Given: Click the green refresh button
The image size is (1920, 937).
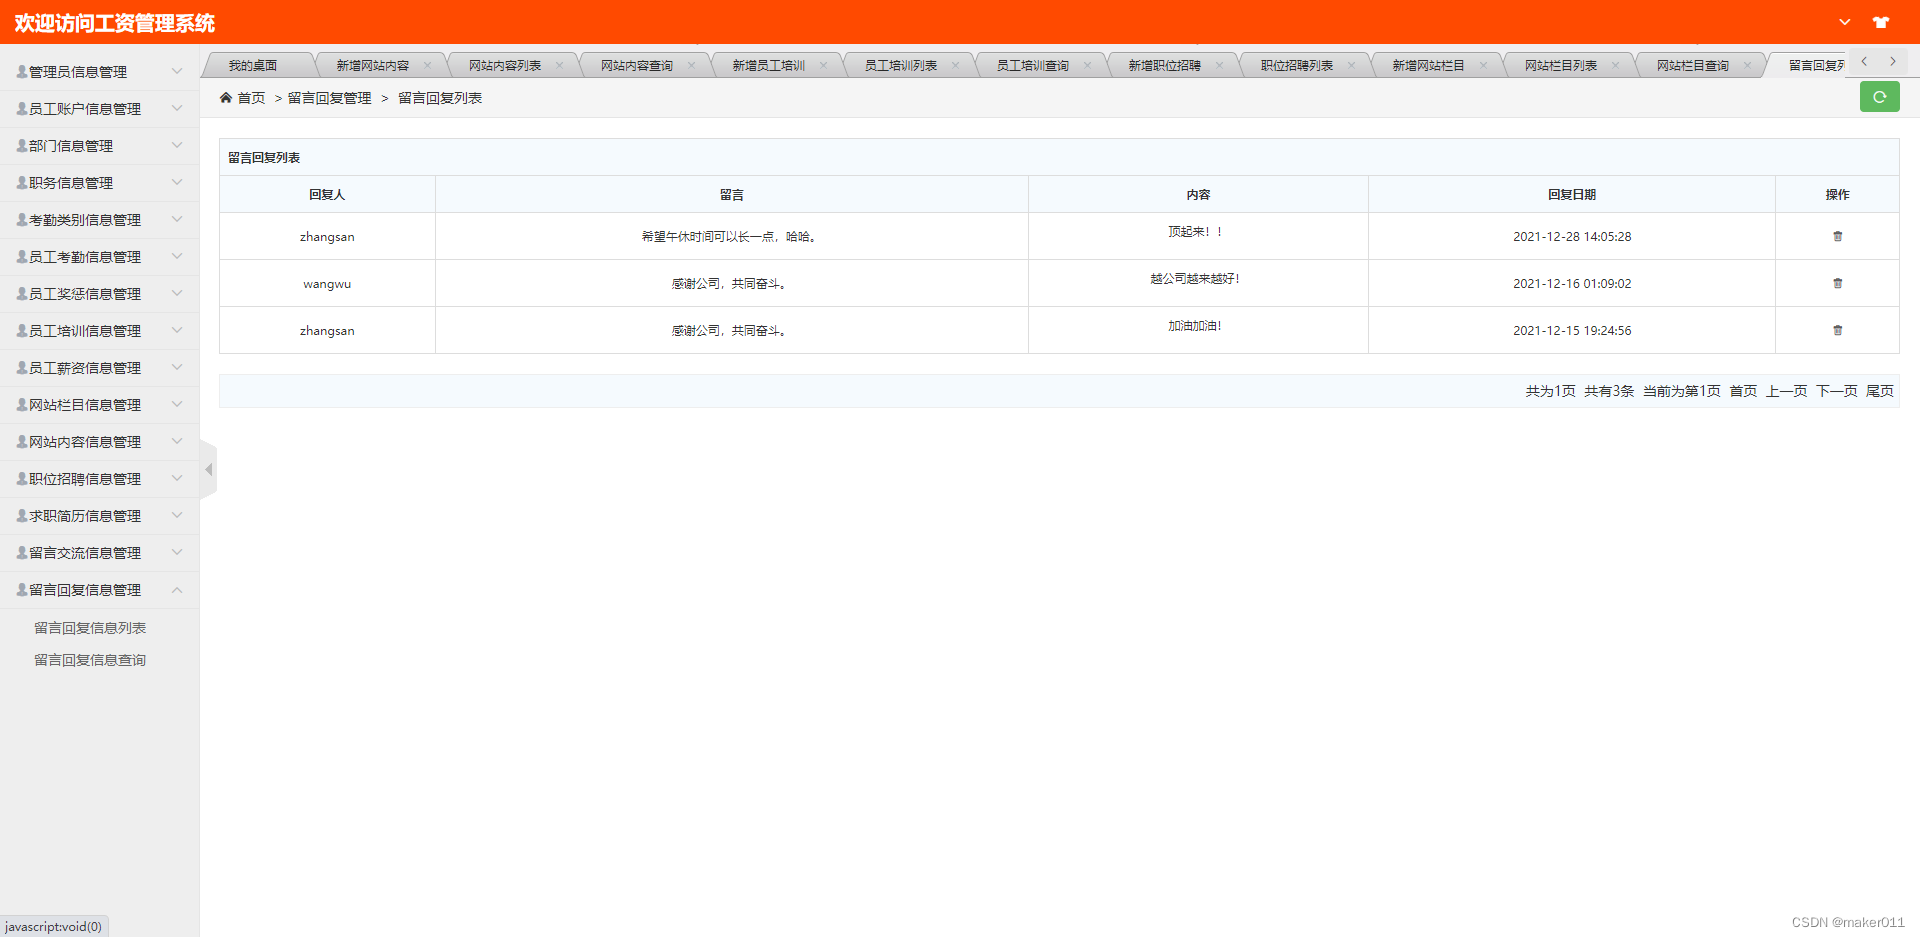Looking at the screenshot, I should pyautogui.click(x=1879, y=97).
